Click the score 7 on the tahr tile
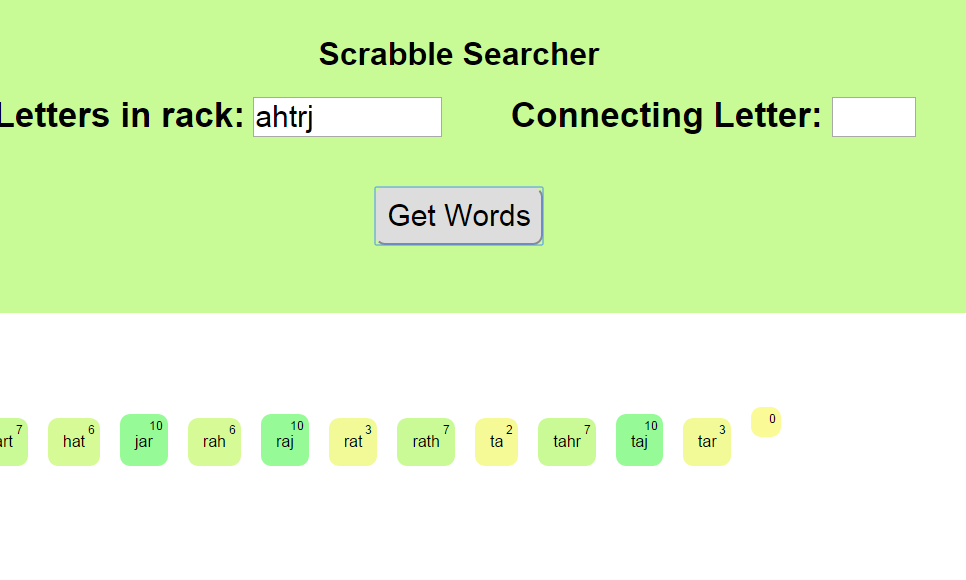966x580 pixels. (x=588, y=430)
